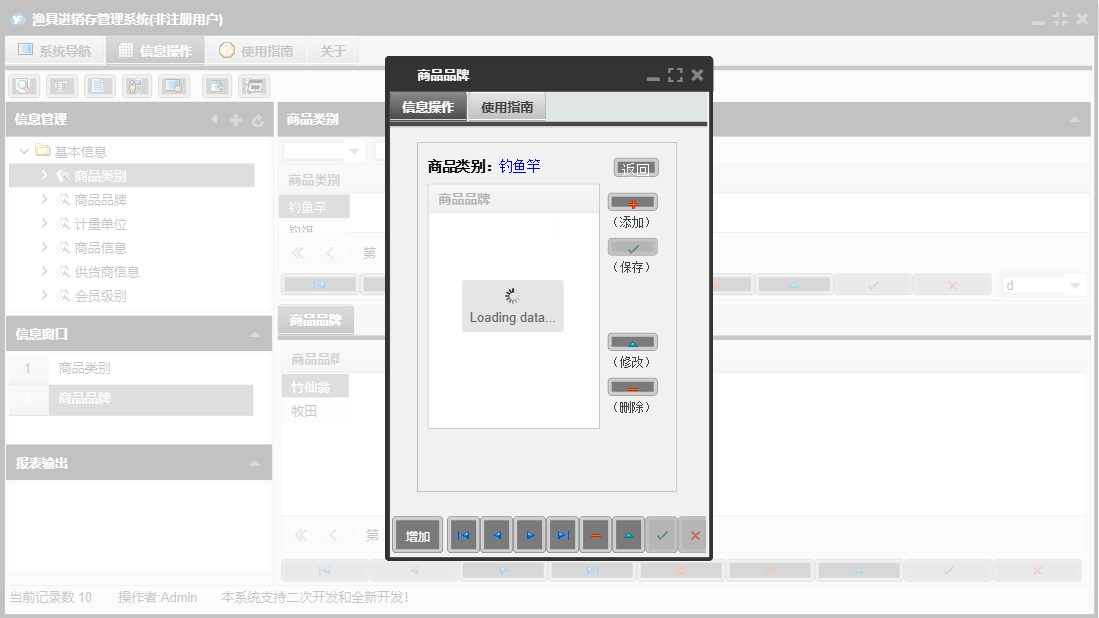
Task: Maximize the 商品品牌 dialog
Action: point(675,75)
